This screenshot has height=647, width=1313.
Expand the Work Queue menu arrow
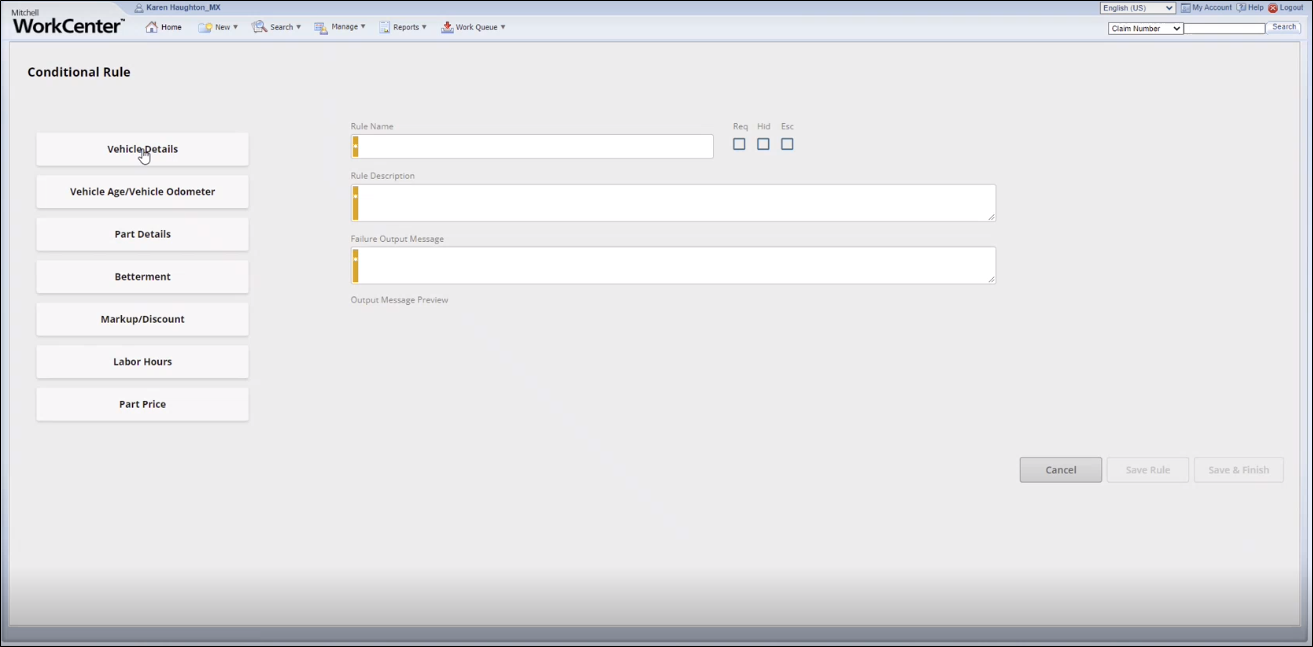pos(503,27)
